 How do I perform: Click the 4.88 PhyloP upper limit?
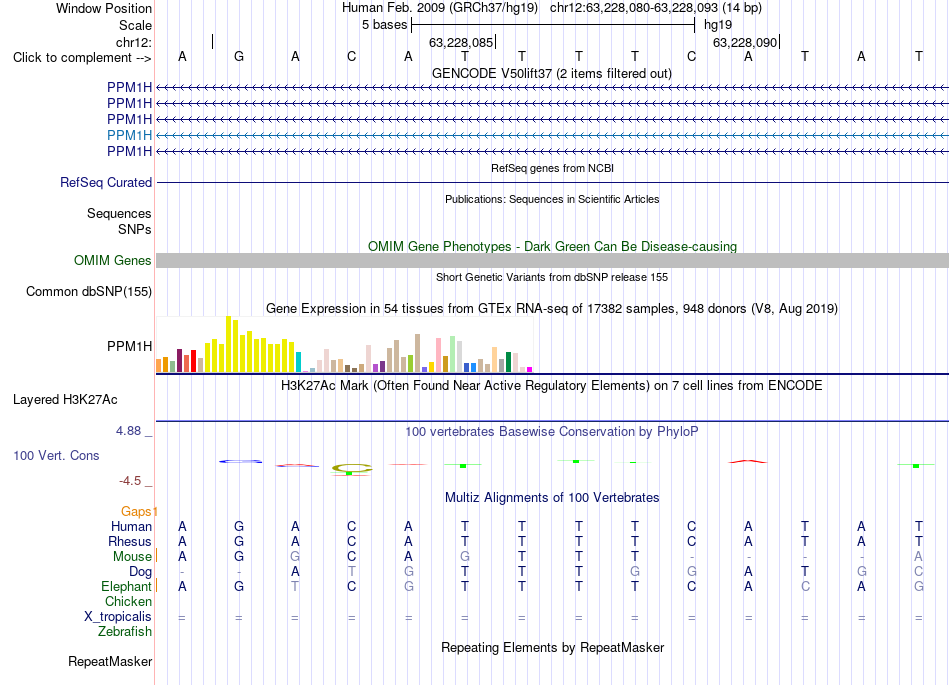pos(128,431)
